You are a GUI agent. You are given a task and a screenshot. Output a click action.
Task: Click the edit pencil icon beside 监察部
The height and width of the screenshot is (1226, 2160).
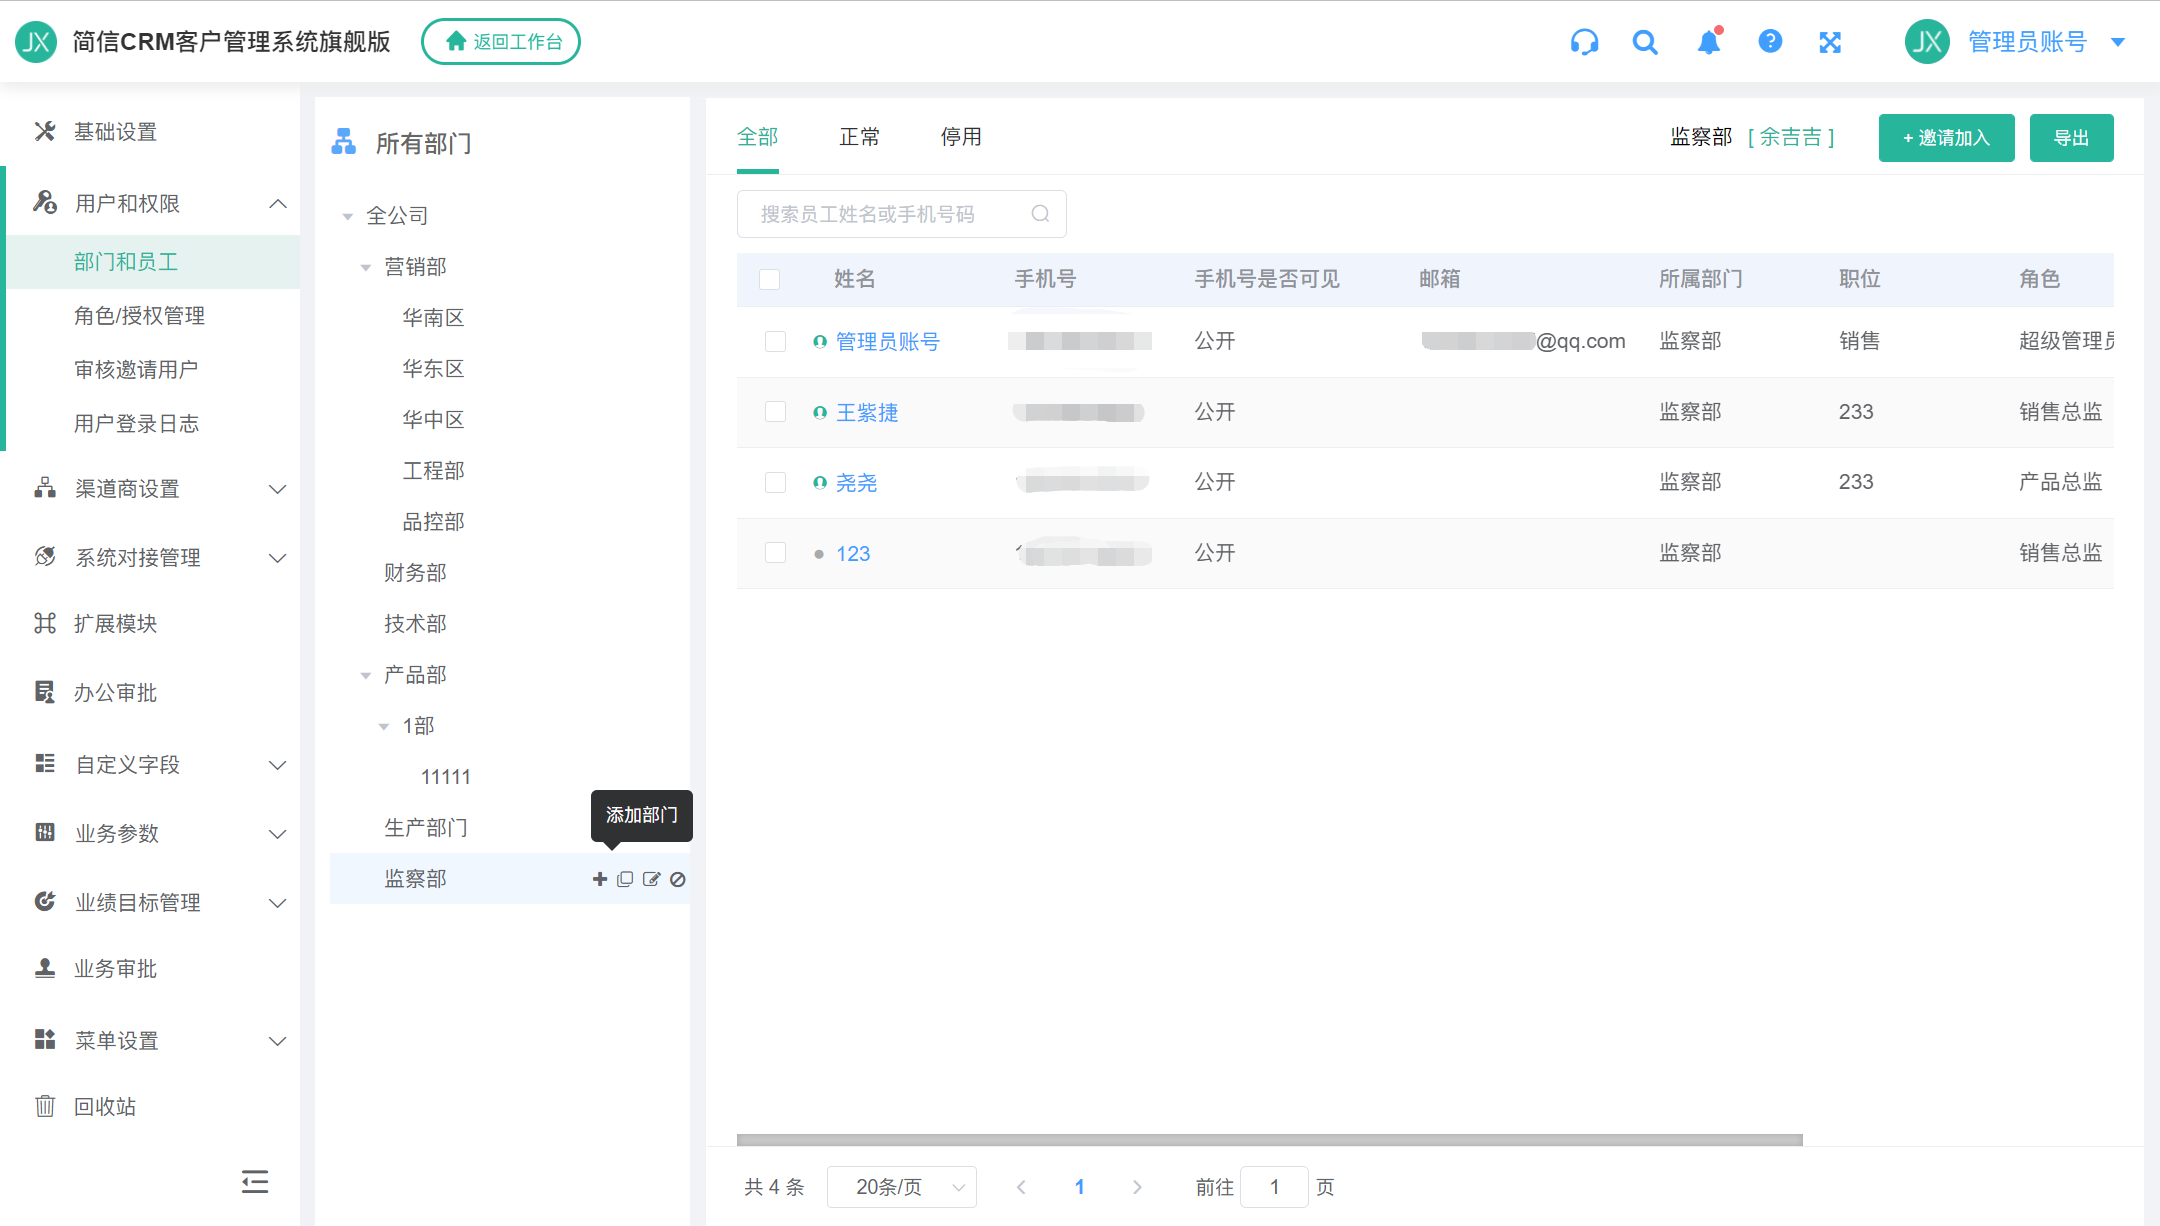pos(651,879)
